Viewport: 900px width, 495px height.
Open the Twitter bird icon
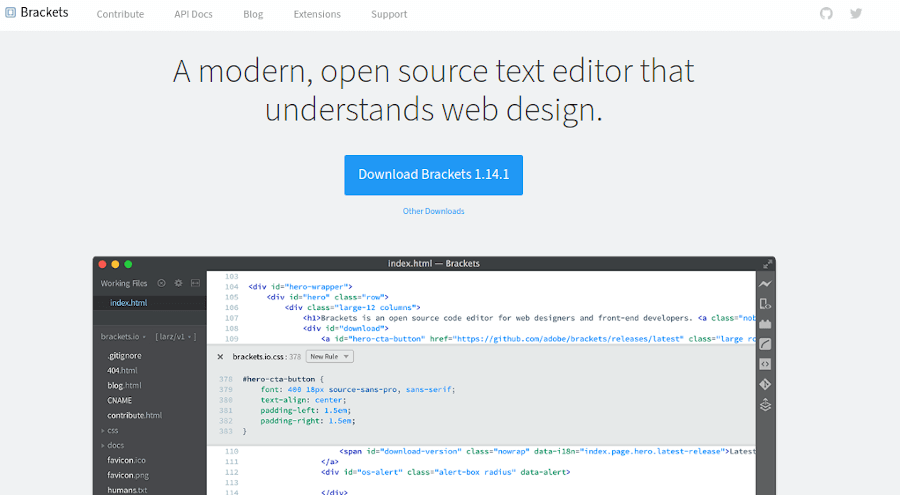(x=856, y=13)
